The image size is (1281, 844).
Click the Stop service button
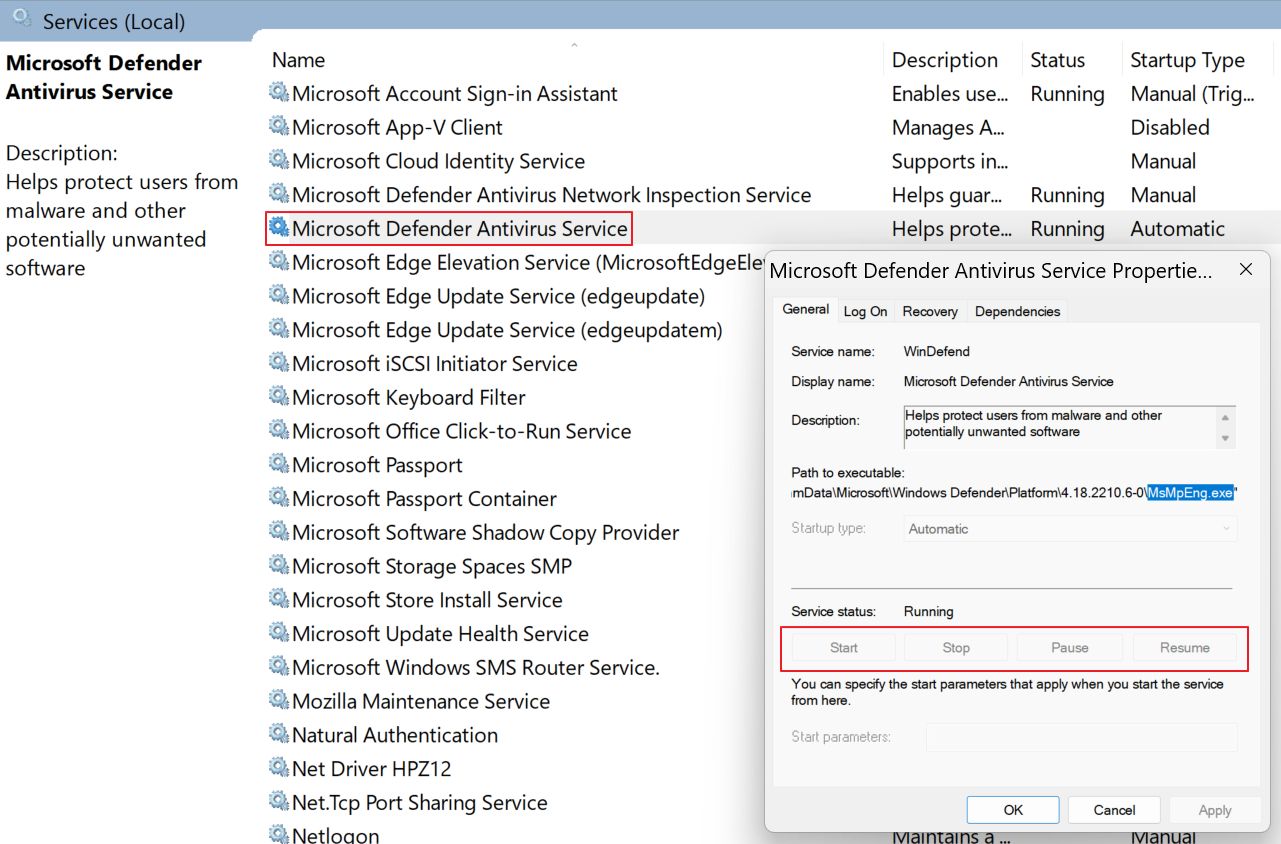pos(956,648)
